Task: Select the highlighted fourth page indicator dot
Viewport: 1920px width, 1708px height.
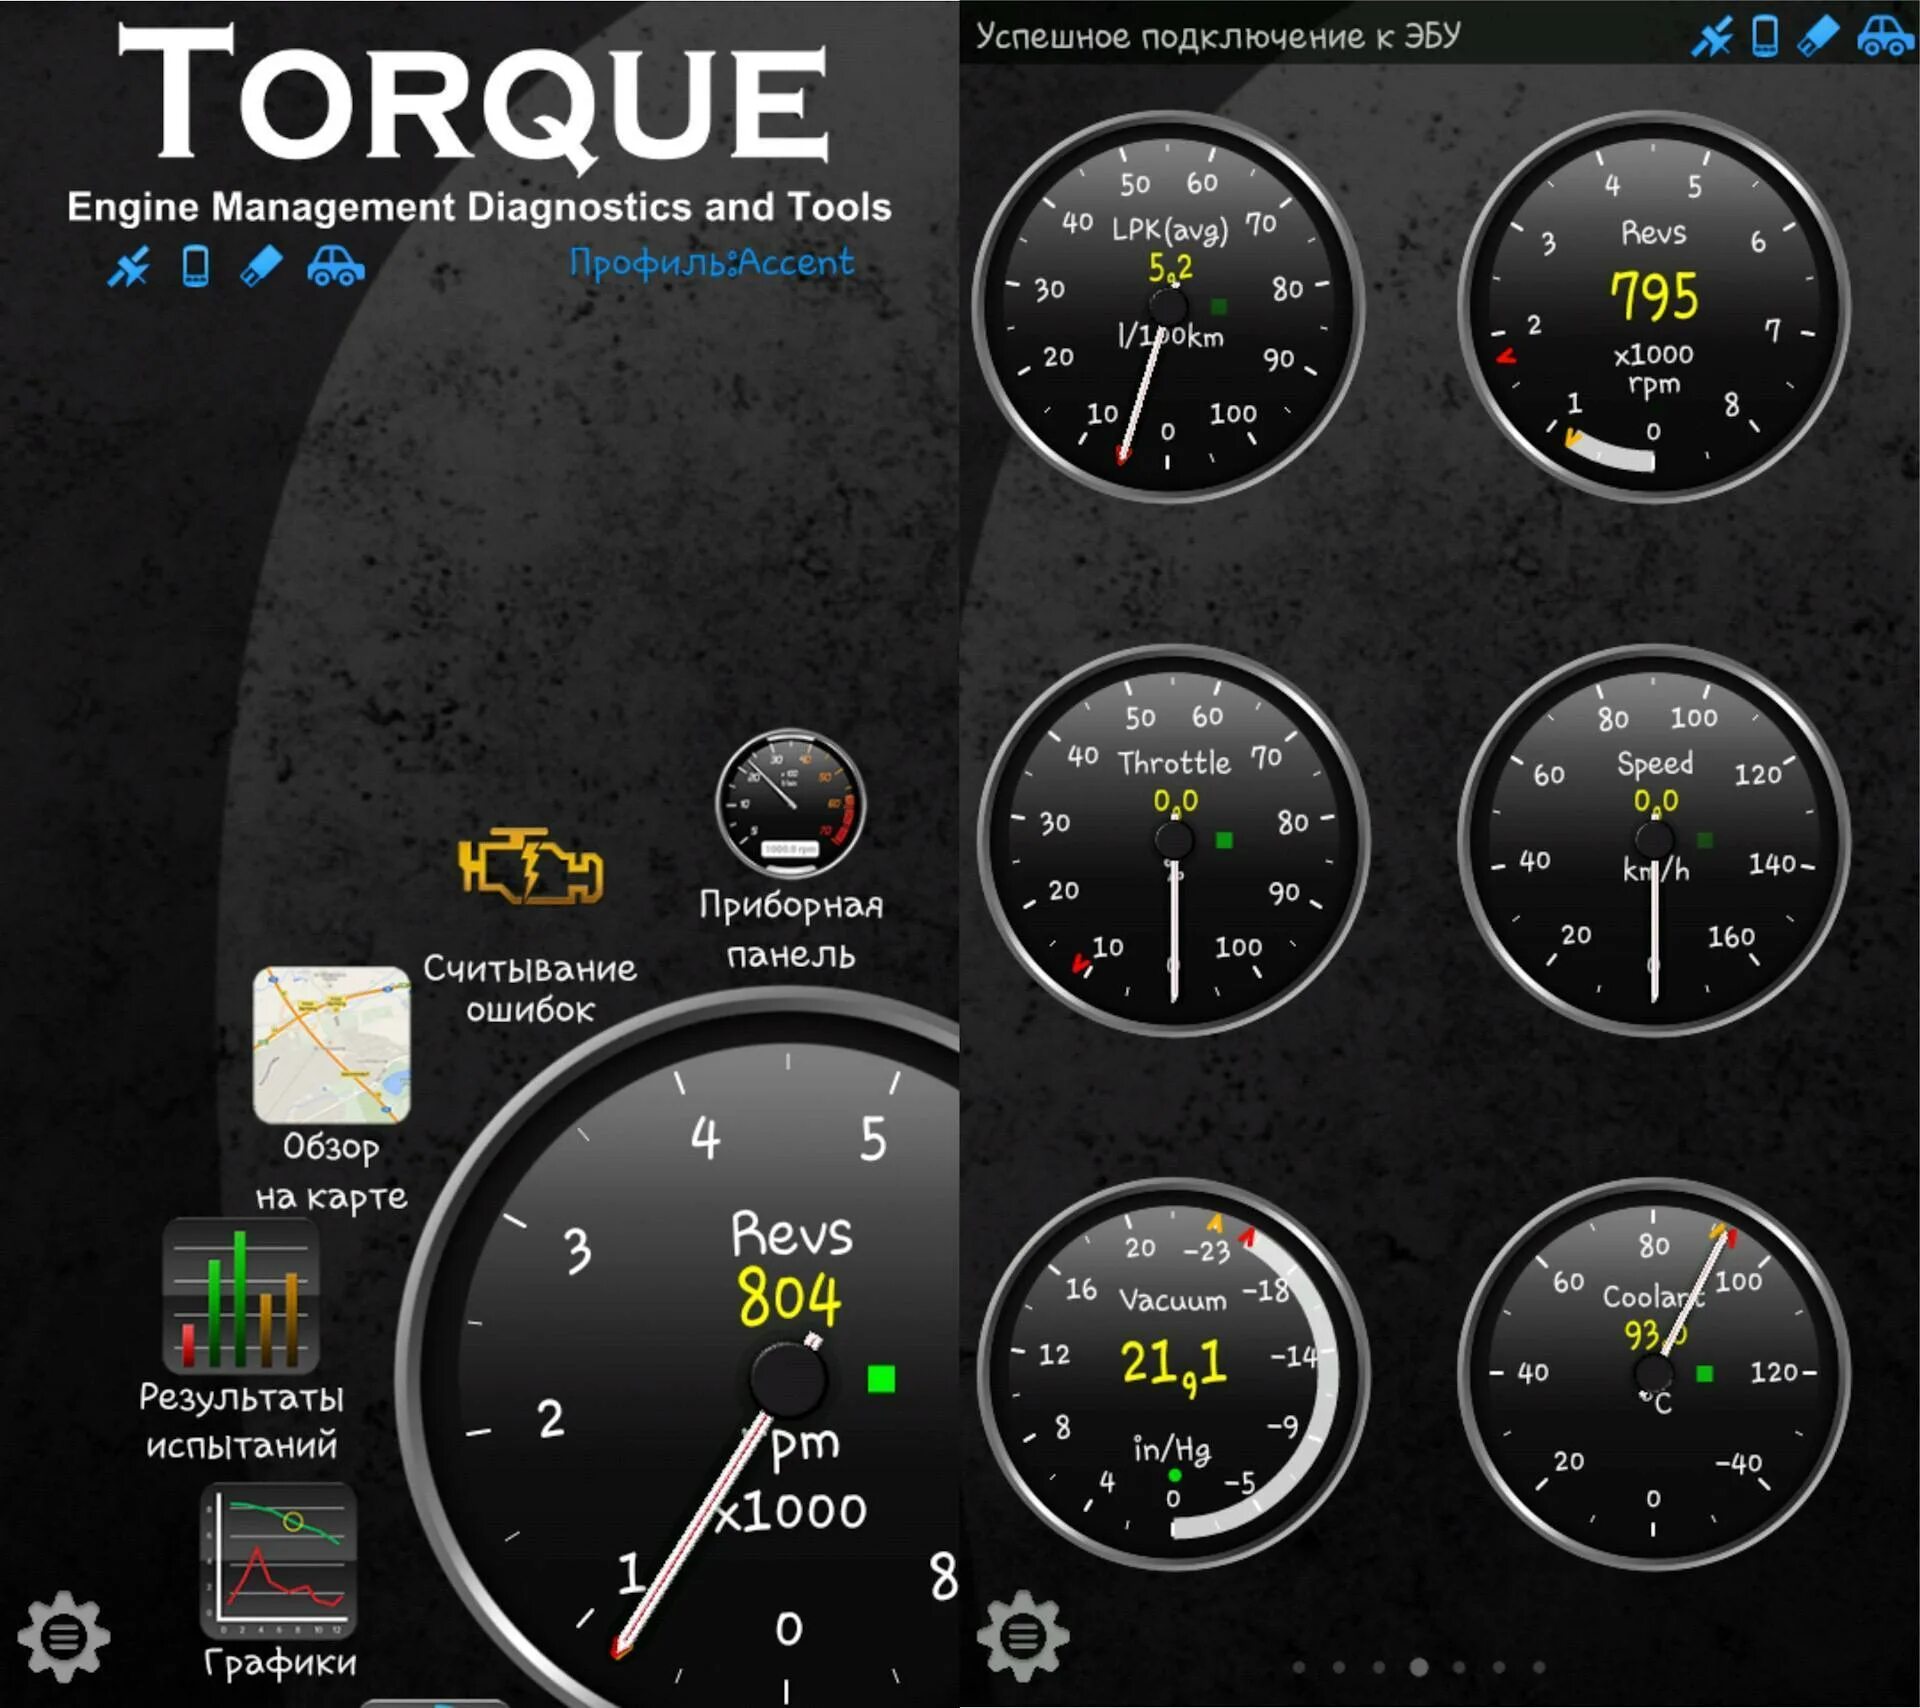Action: click(x=1418, y=1667)
